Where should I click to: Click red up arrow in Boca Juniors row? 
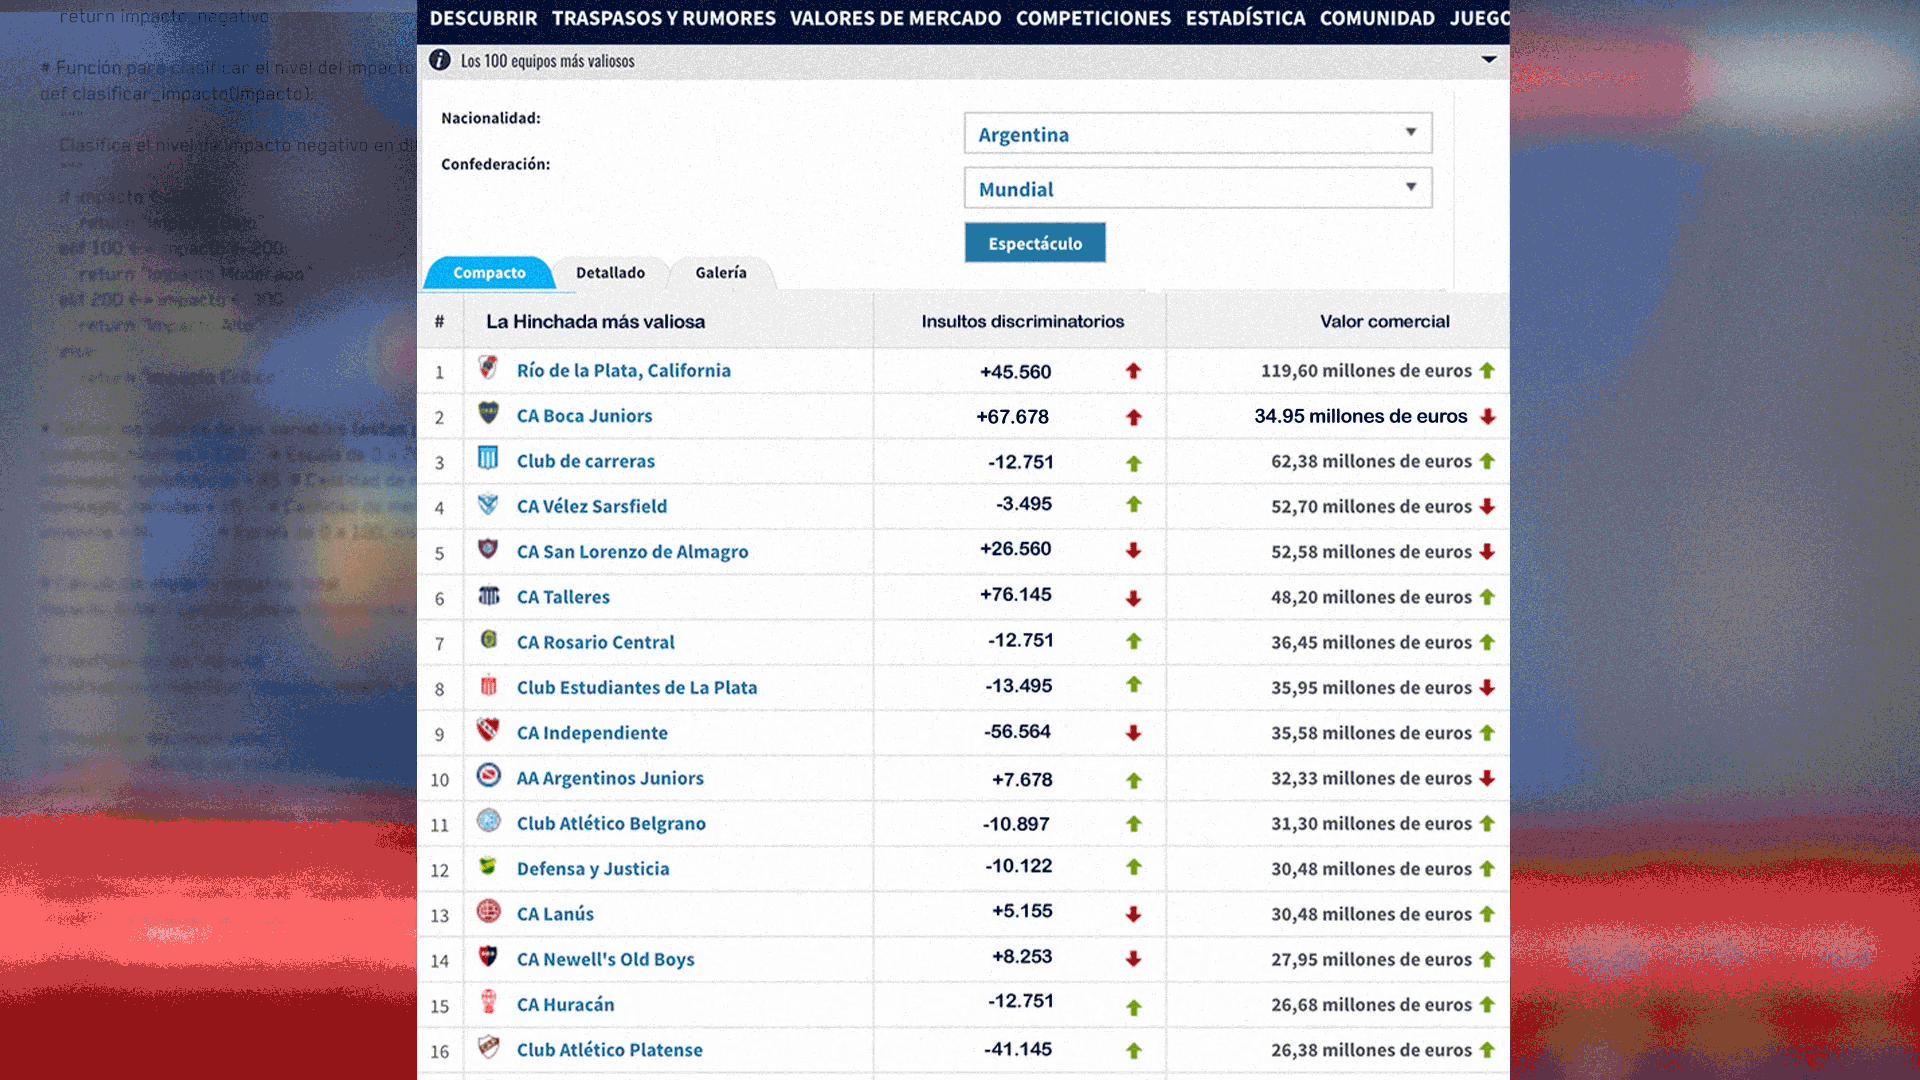point(1133,417)
